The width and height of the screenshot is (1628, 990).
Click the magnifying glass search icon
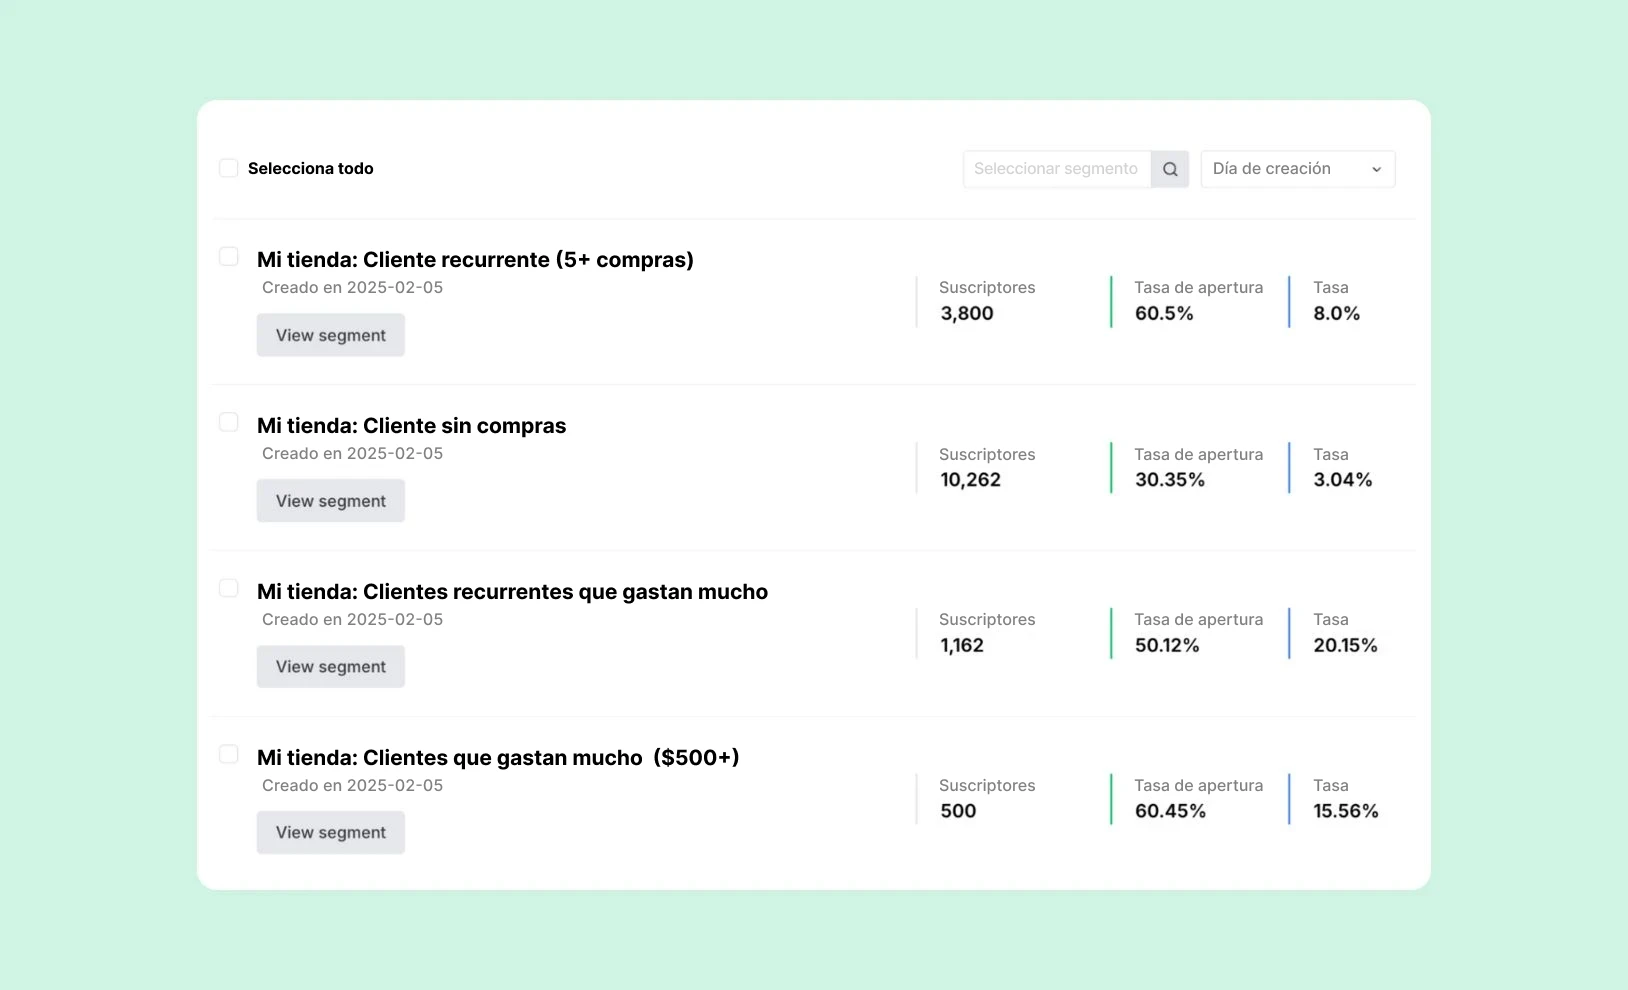tap(1169, 169)
